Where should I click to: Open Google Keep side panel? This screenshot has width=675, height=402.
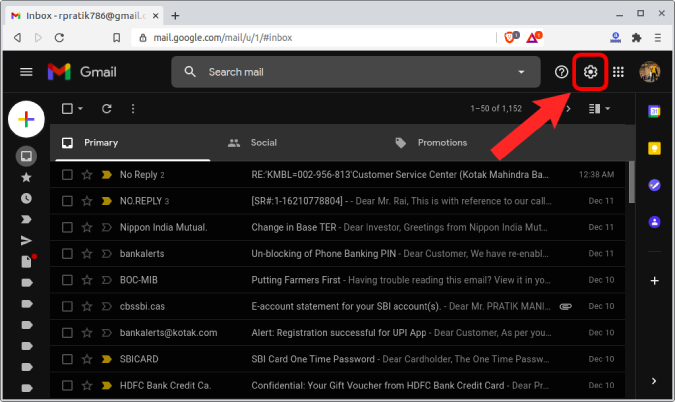[x=654, y=148]
